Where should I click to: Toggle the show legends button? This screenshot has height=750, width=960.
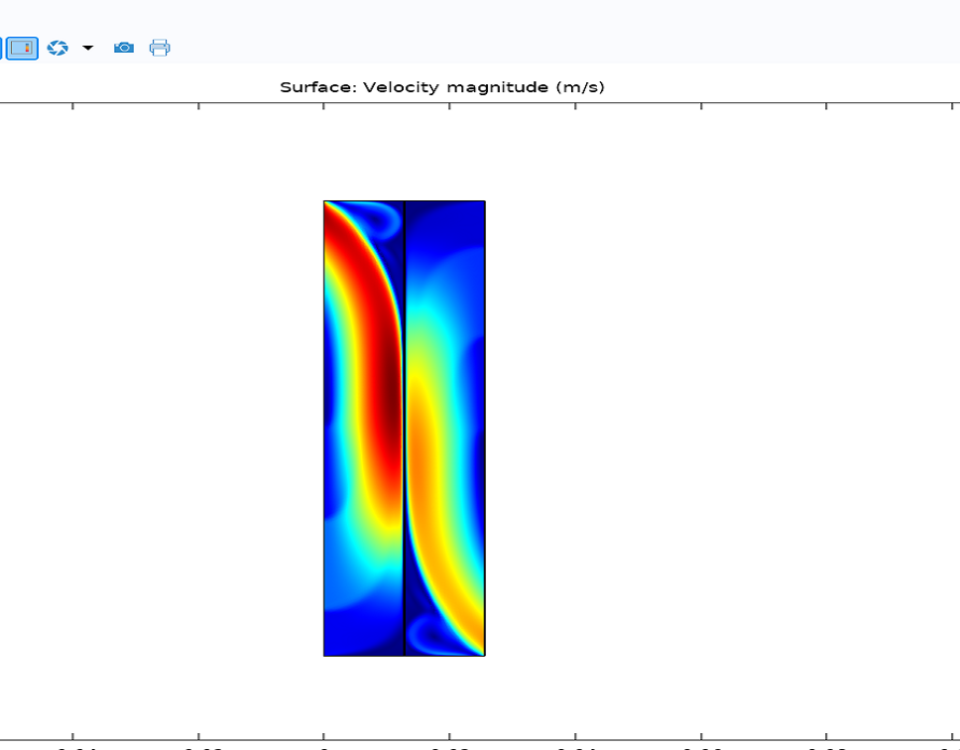pyautogui.click(x=22, y=48)
